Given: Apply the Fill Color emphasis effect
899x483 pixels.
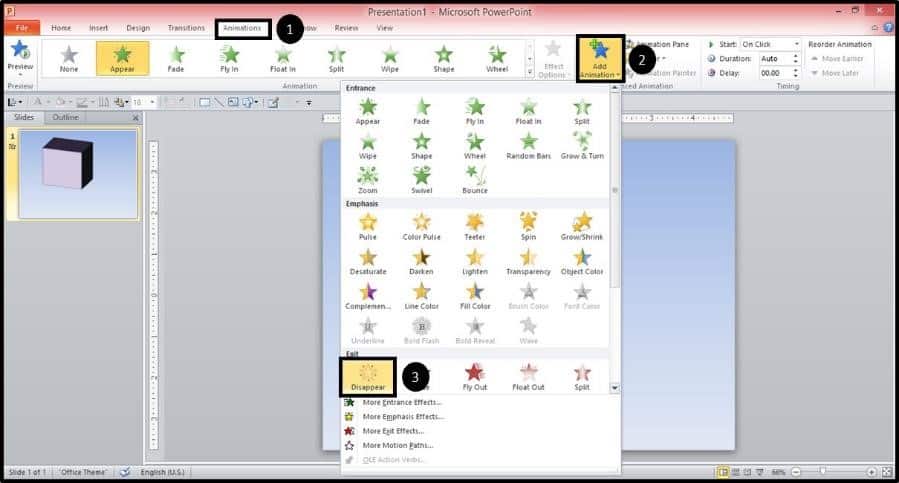Looking at the screenshot, I should (x=475, y=296).
